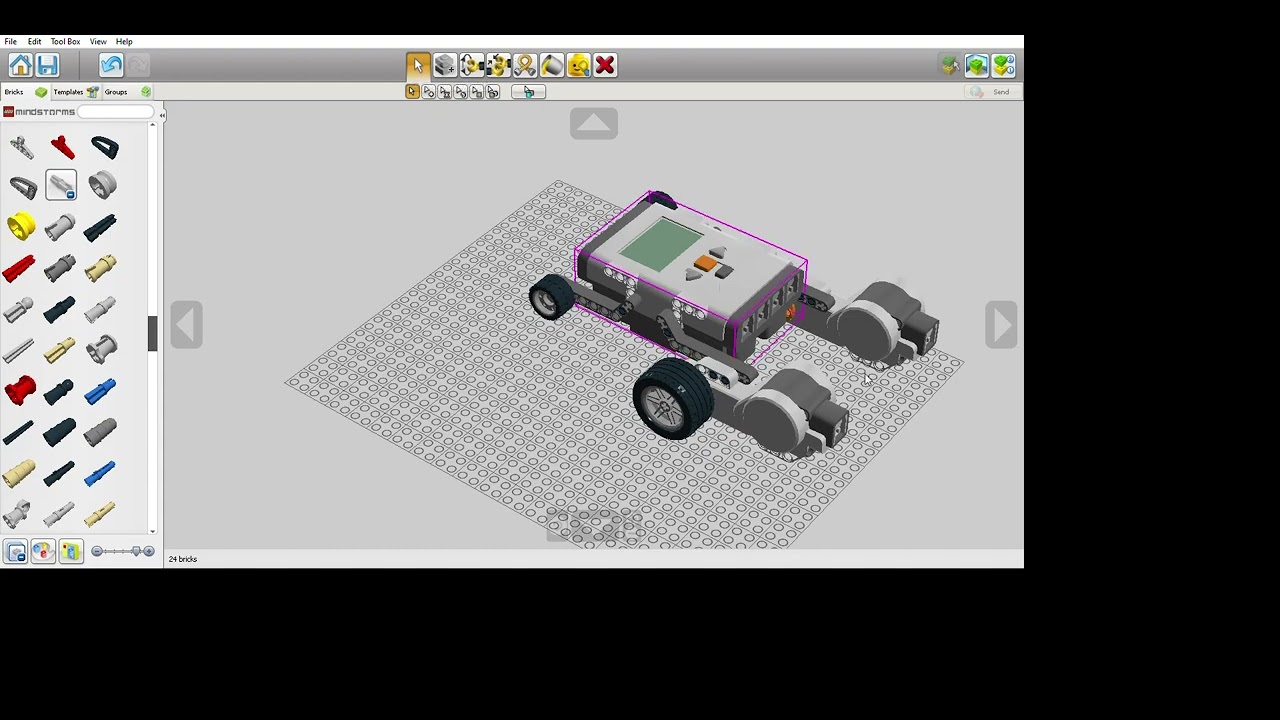
Task: Open Building Guide mode icon
Action: click(1004, 66)
